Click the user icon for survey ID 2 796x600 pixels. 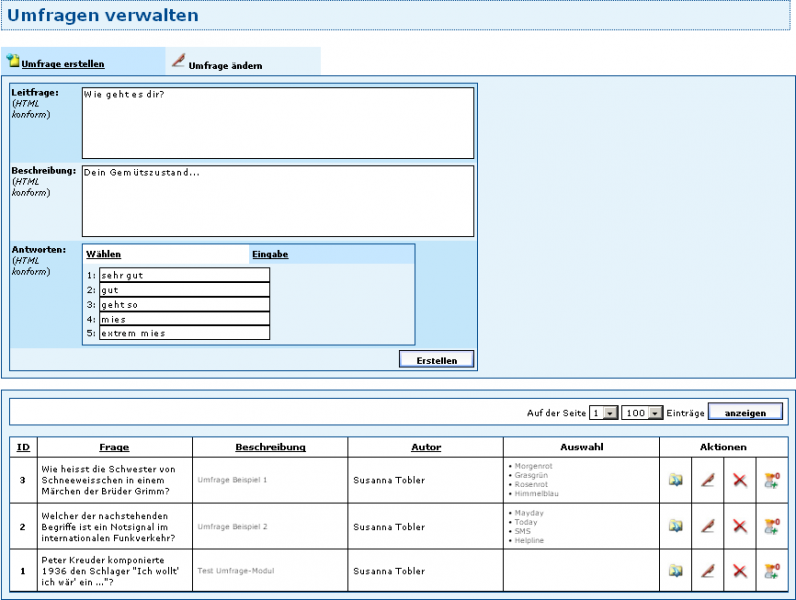(x=771, y=526)
